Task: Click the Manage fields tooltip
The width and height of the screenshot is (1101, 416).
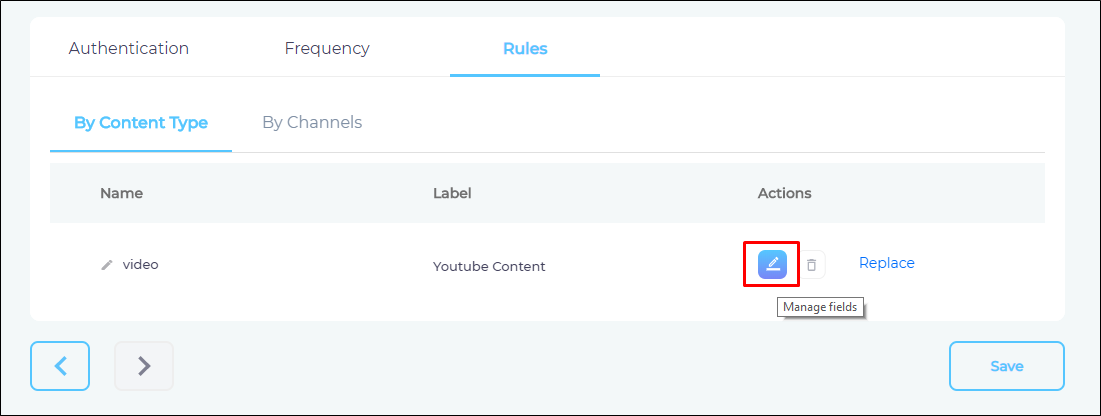Action: point(820,307)
